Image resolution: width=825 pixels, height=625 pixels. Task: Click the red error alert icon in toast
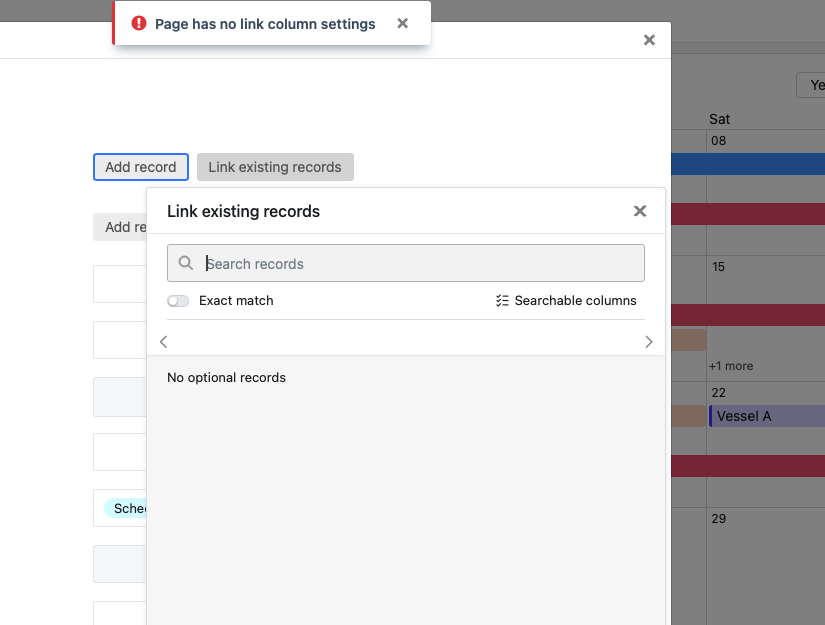tap(139, 23)
